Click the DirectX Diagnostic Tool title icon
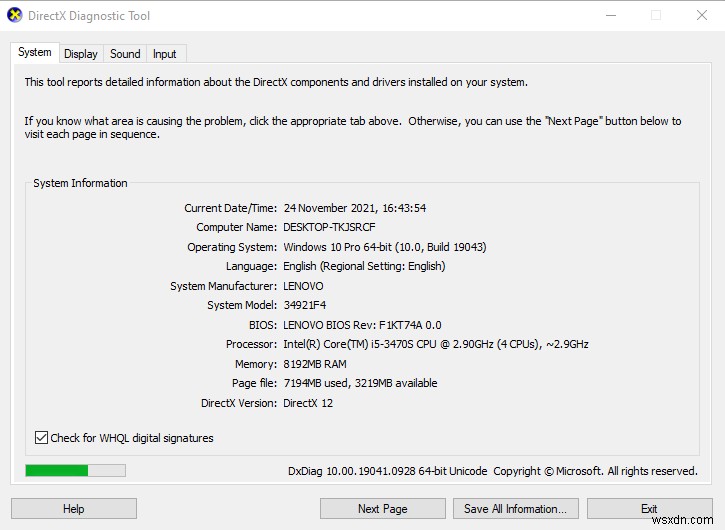The width and height of the screenshot is (725, 530). [15, 15]
